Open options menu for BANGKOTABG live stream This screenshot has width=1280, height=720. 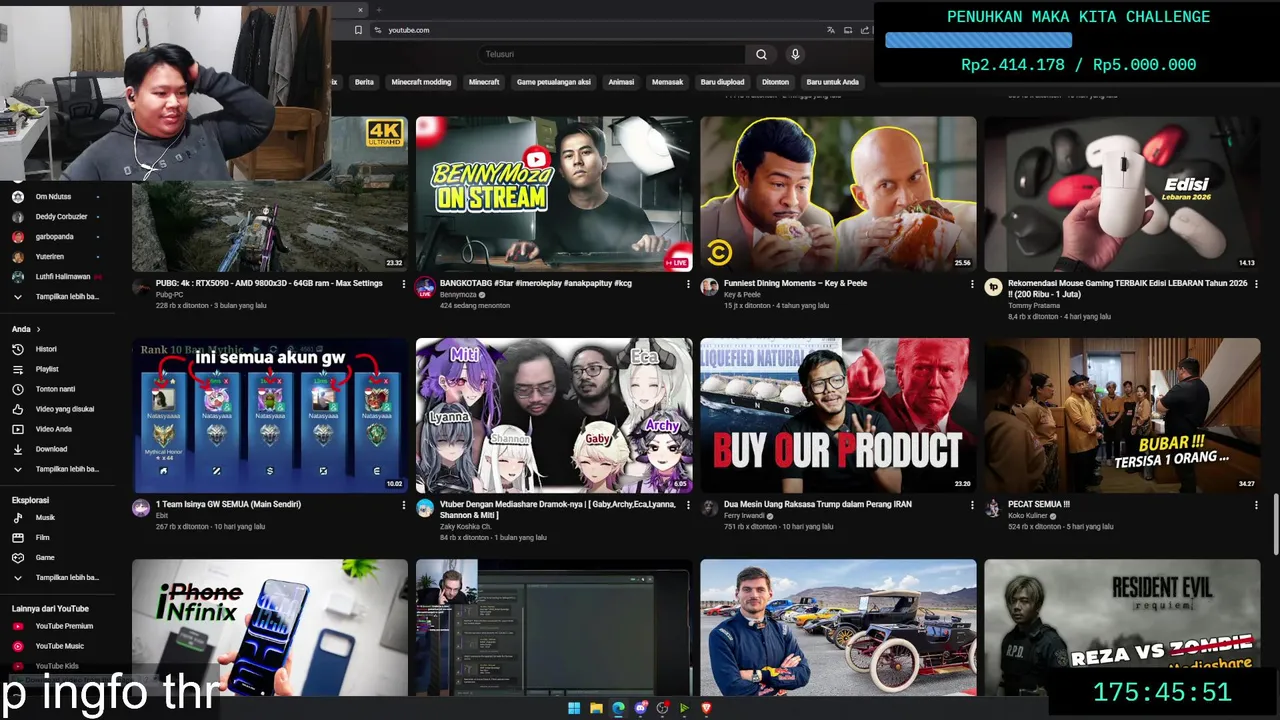coord(688,284)
